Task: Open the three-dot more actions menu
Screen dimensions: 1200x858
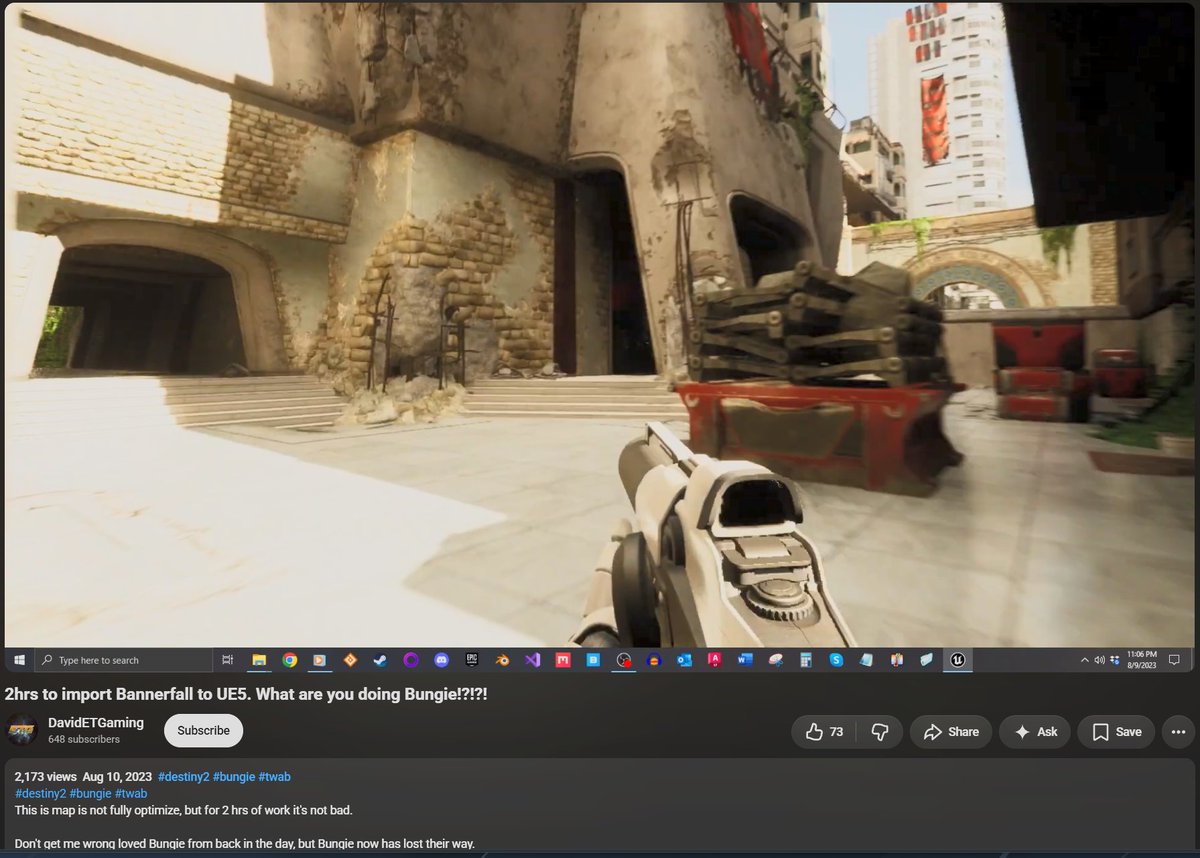Action: tap(1178, 732)
